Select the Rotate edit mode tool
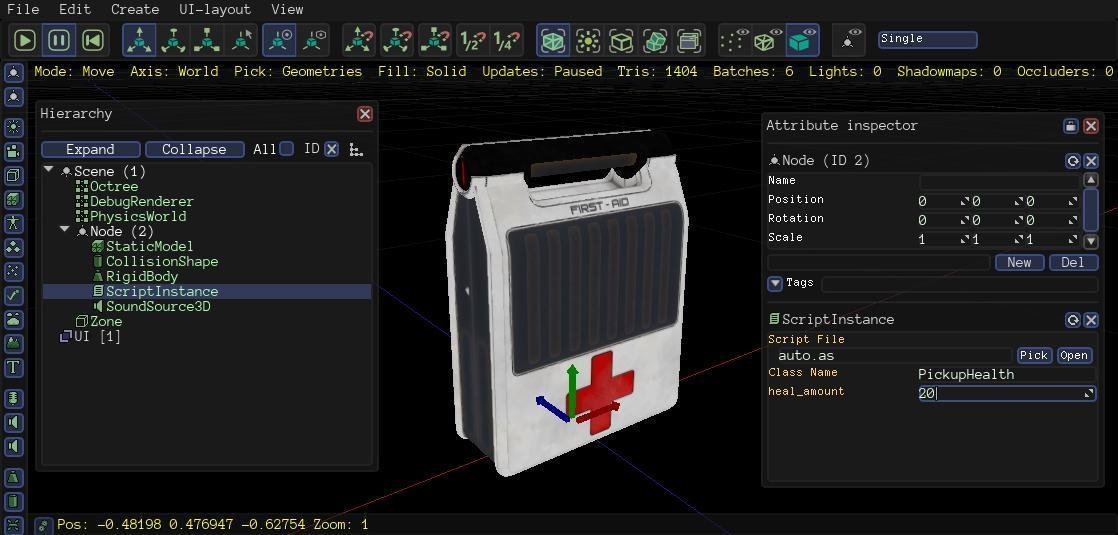This screenshot has height=535, width=1118. coord(174,40)
